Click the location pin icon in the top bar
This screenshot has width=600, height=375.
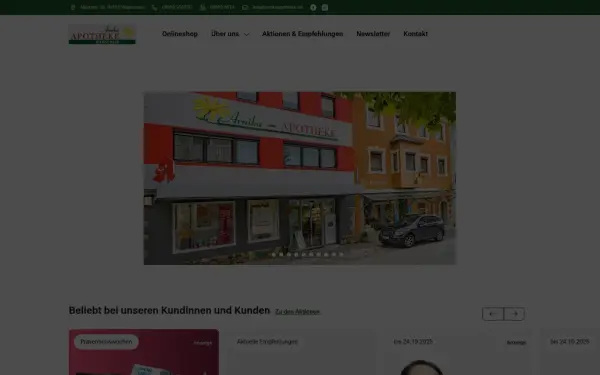coord(73,7)
